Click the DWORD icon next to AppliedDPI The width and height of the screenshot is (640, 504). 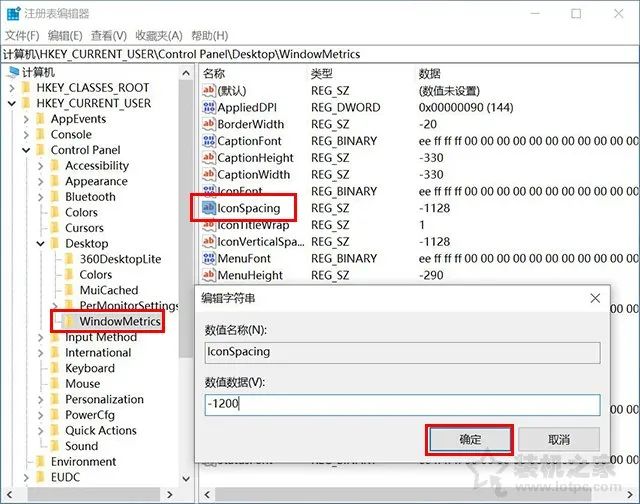click(209, 107)
